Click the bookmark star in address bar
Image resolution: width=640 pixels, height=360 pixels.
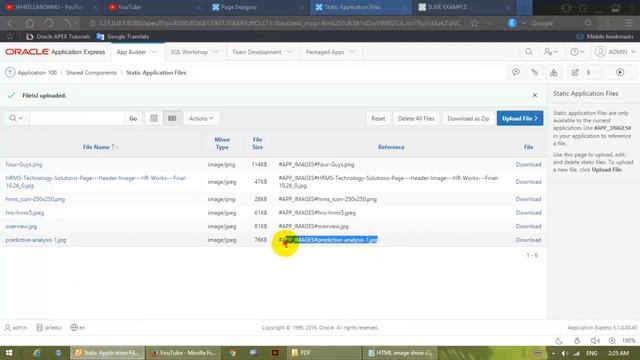pyautogui.click(x=475, y=23)
